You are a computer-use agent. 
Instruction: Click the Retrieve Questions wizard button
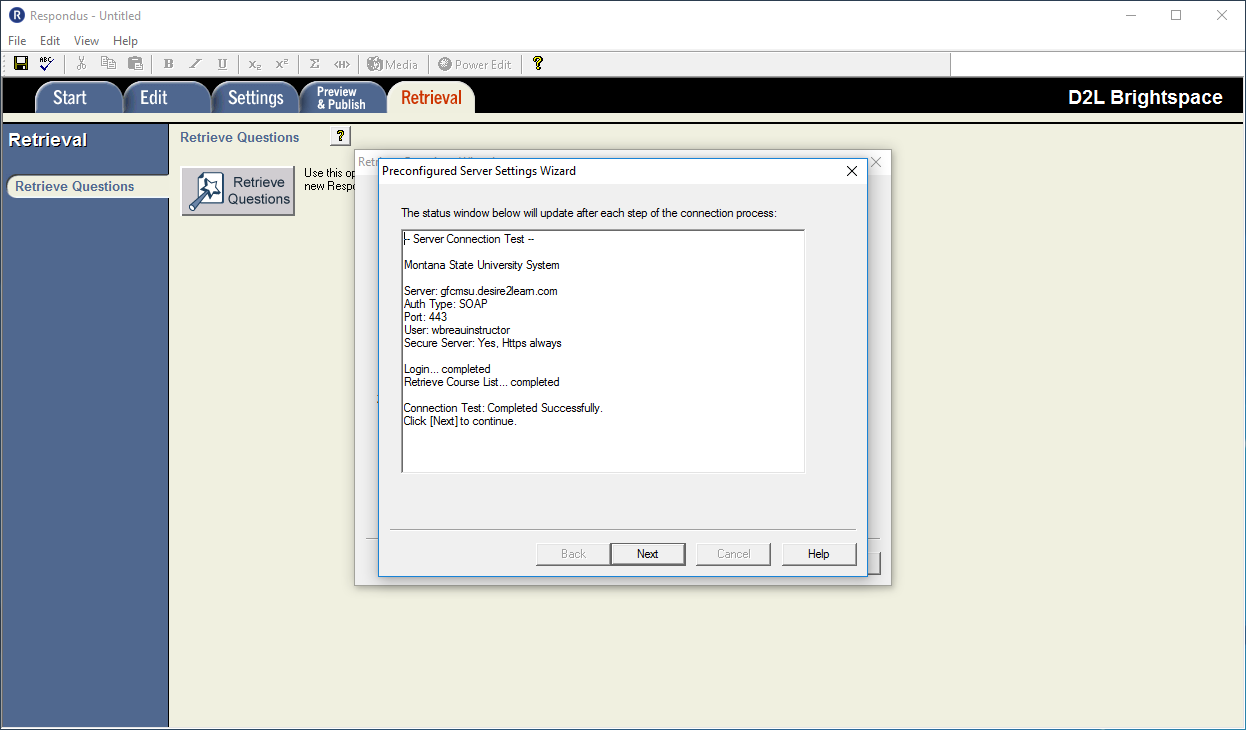pyautogui.click(x=238, y=190)
